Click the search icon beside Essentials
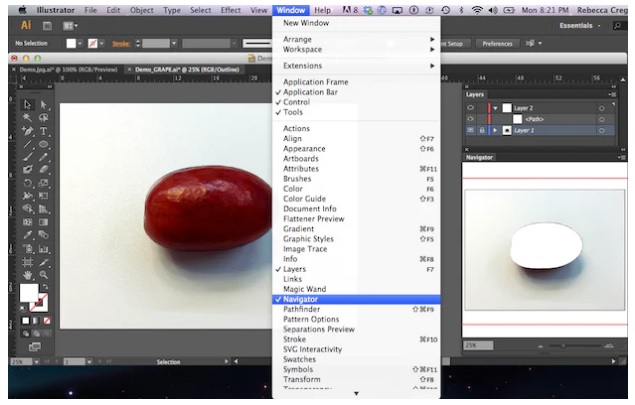This screenshot has height=405, width=635. pyautogui.click(x=617, y=26)
